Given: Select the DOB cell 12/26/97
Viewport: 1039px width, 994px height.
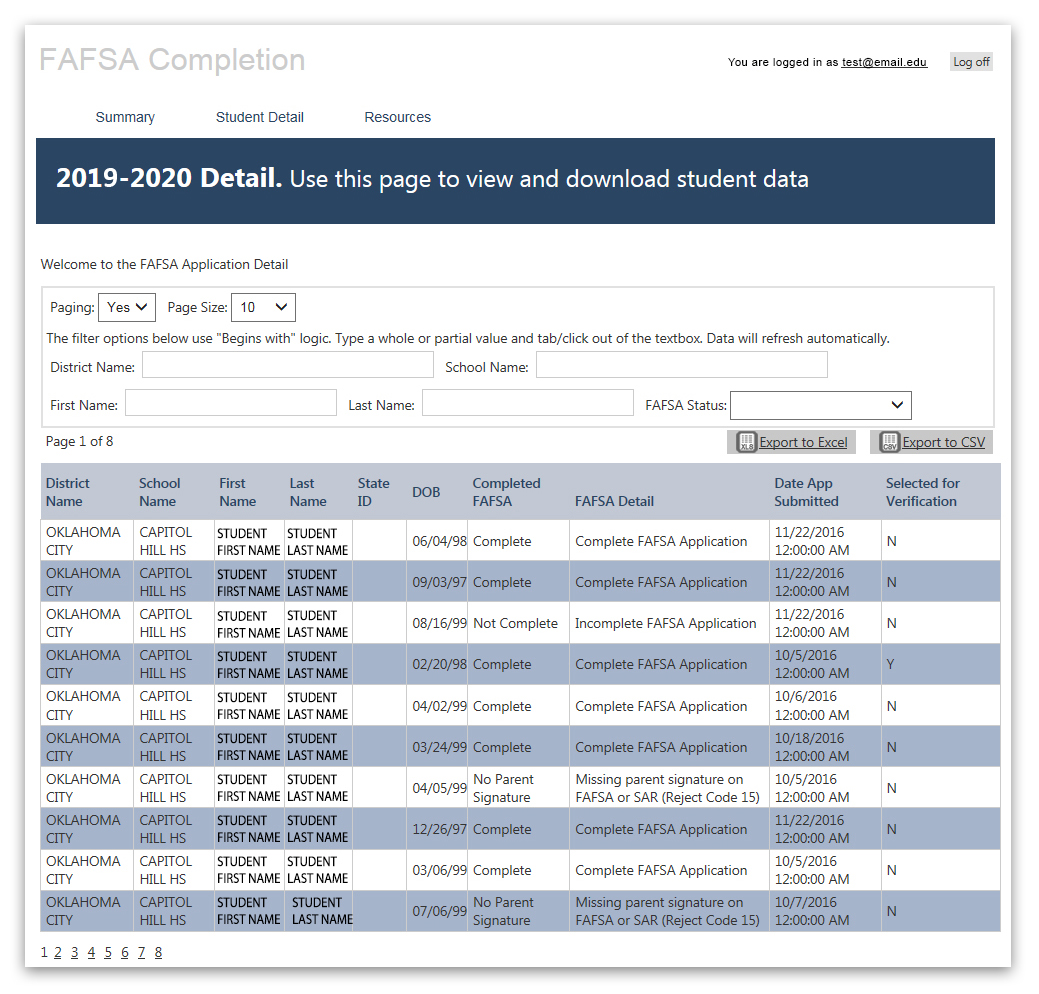Looking at the screenshot, I should [x=439, y=829].
